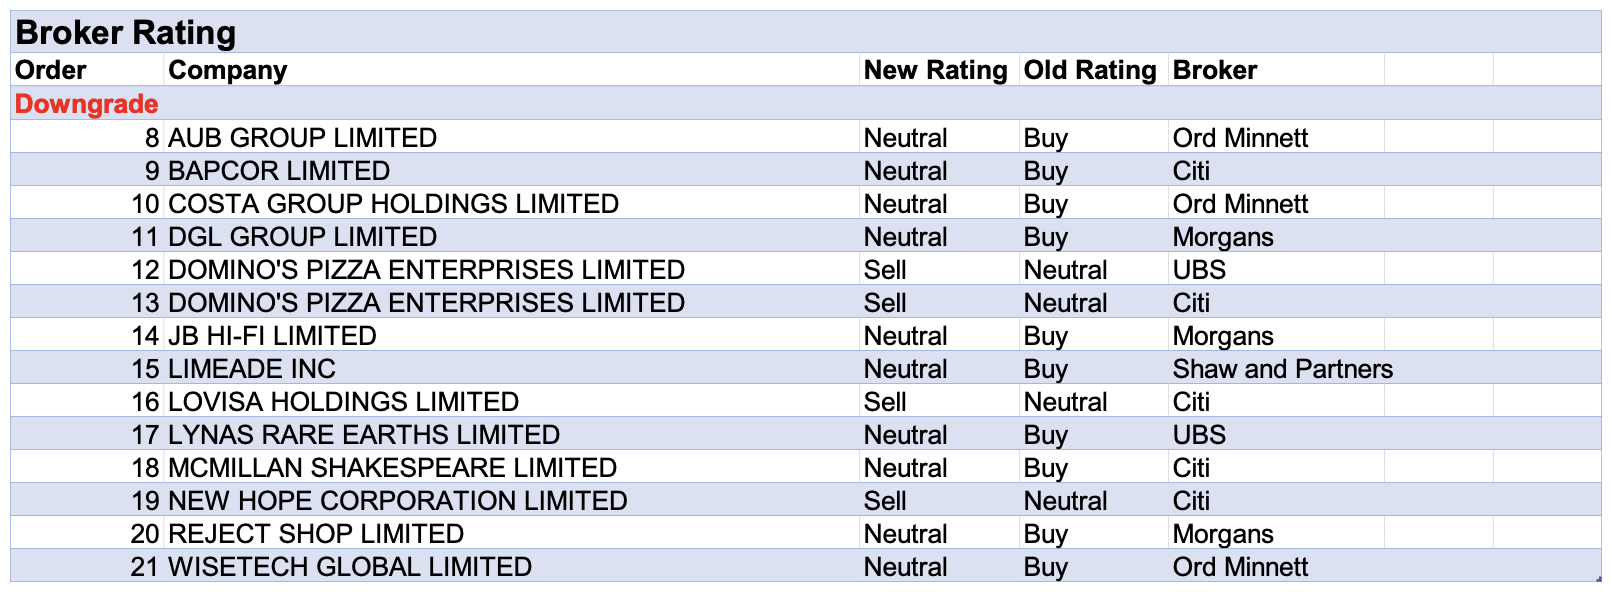
Task: Click LYNAS RARE EARTHS LIMITED cell
Action: click(364, 435)
